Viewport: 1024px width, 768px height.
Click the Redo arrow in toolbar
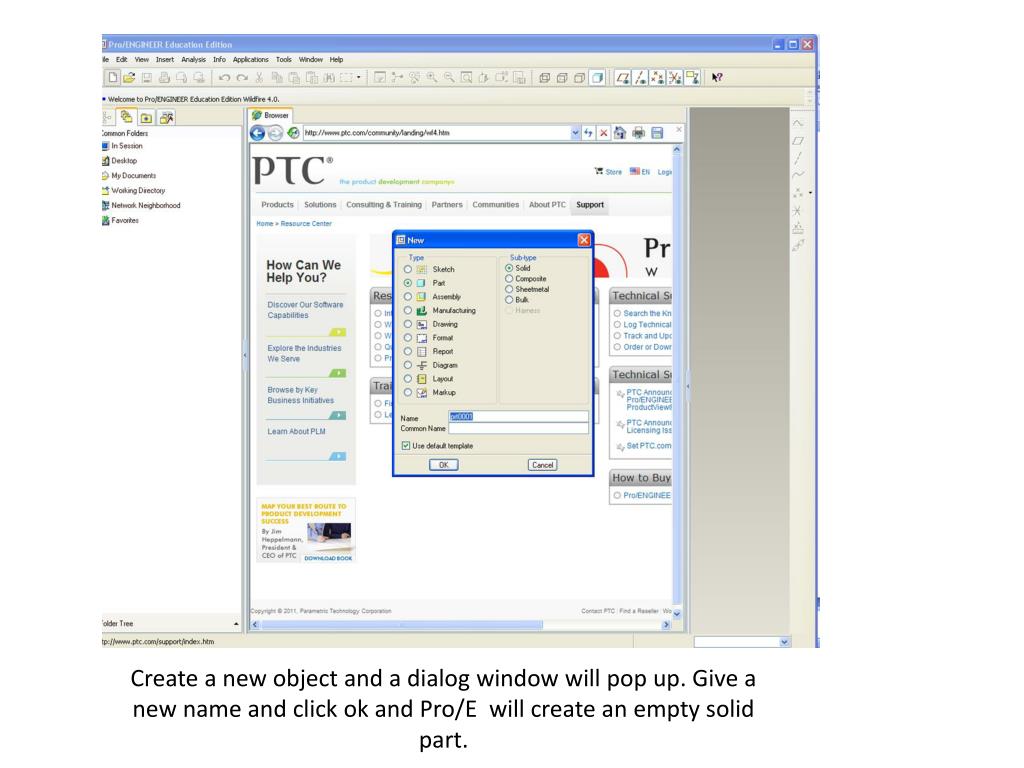242,78
